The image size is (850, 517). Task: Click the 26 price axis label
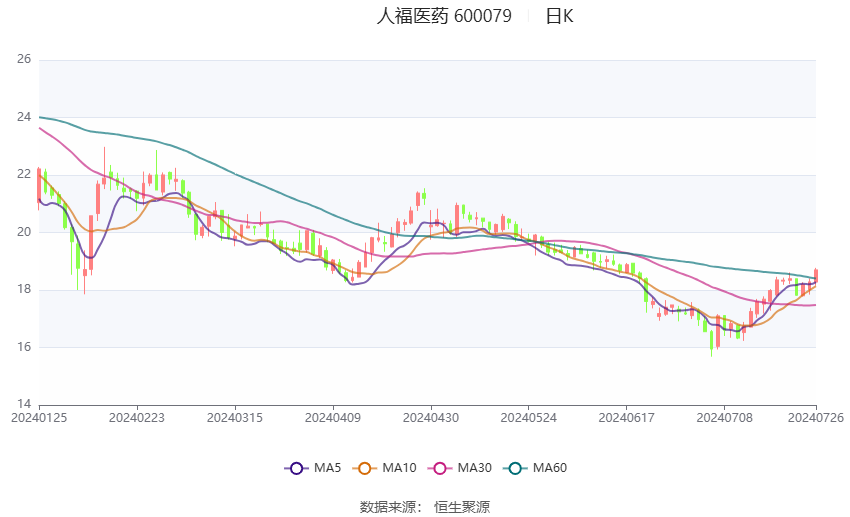(x=24, y=59)
